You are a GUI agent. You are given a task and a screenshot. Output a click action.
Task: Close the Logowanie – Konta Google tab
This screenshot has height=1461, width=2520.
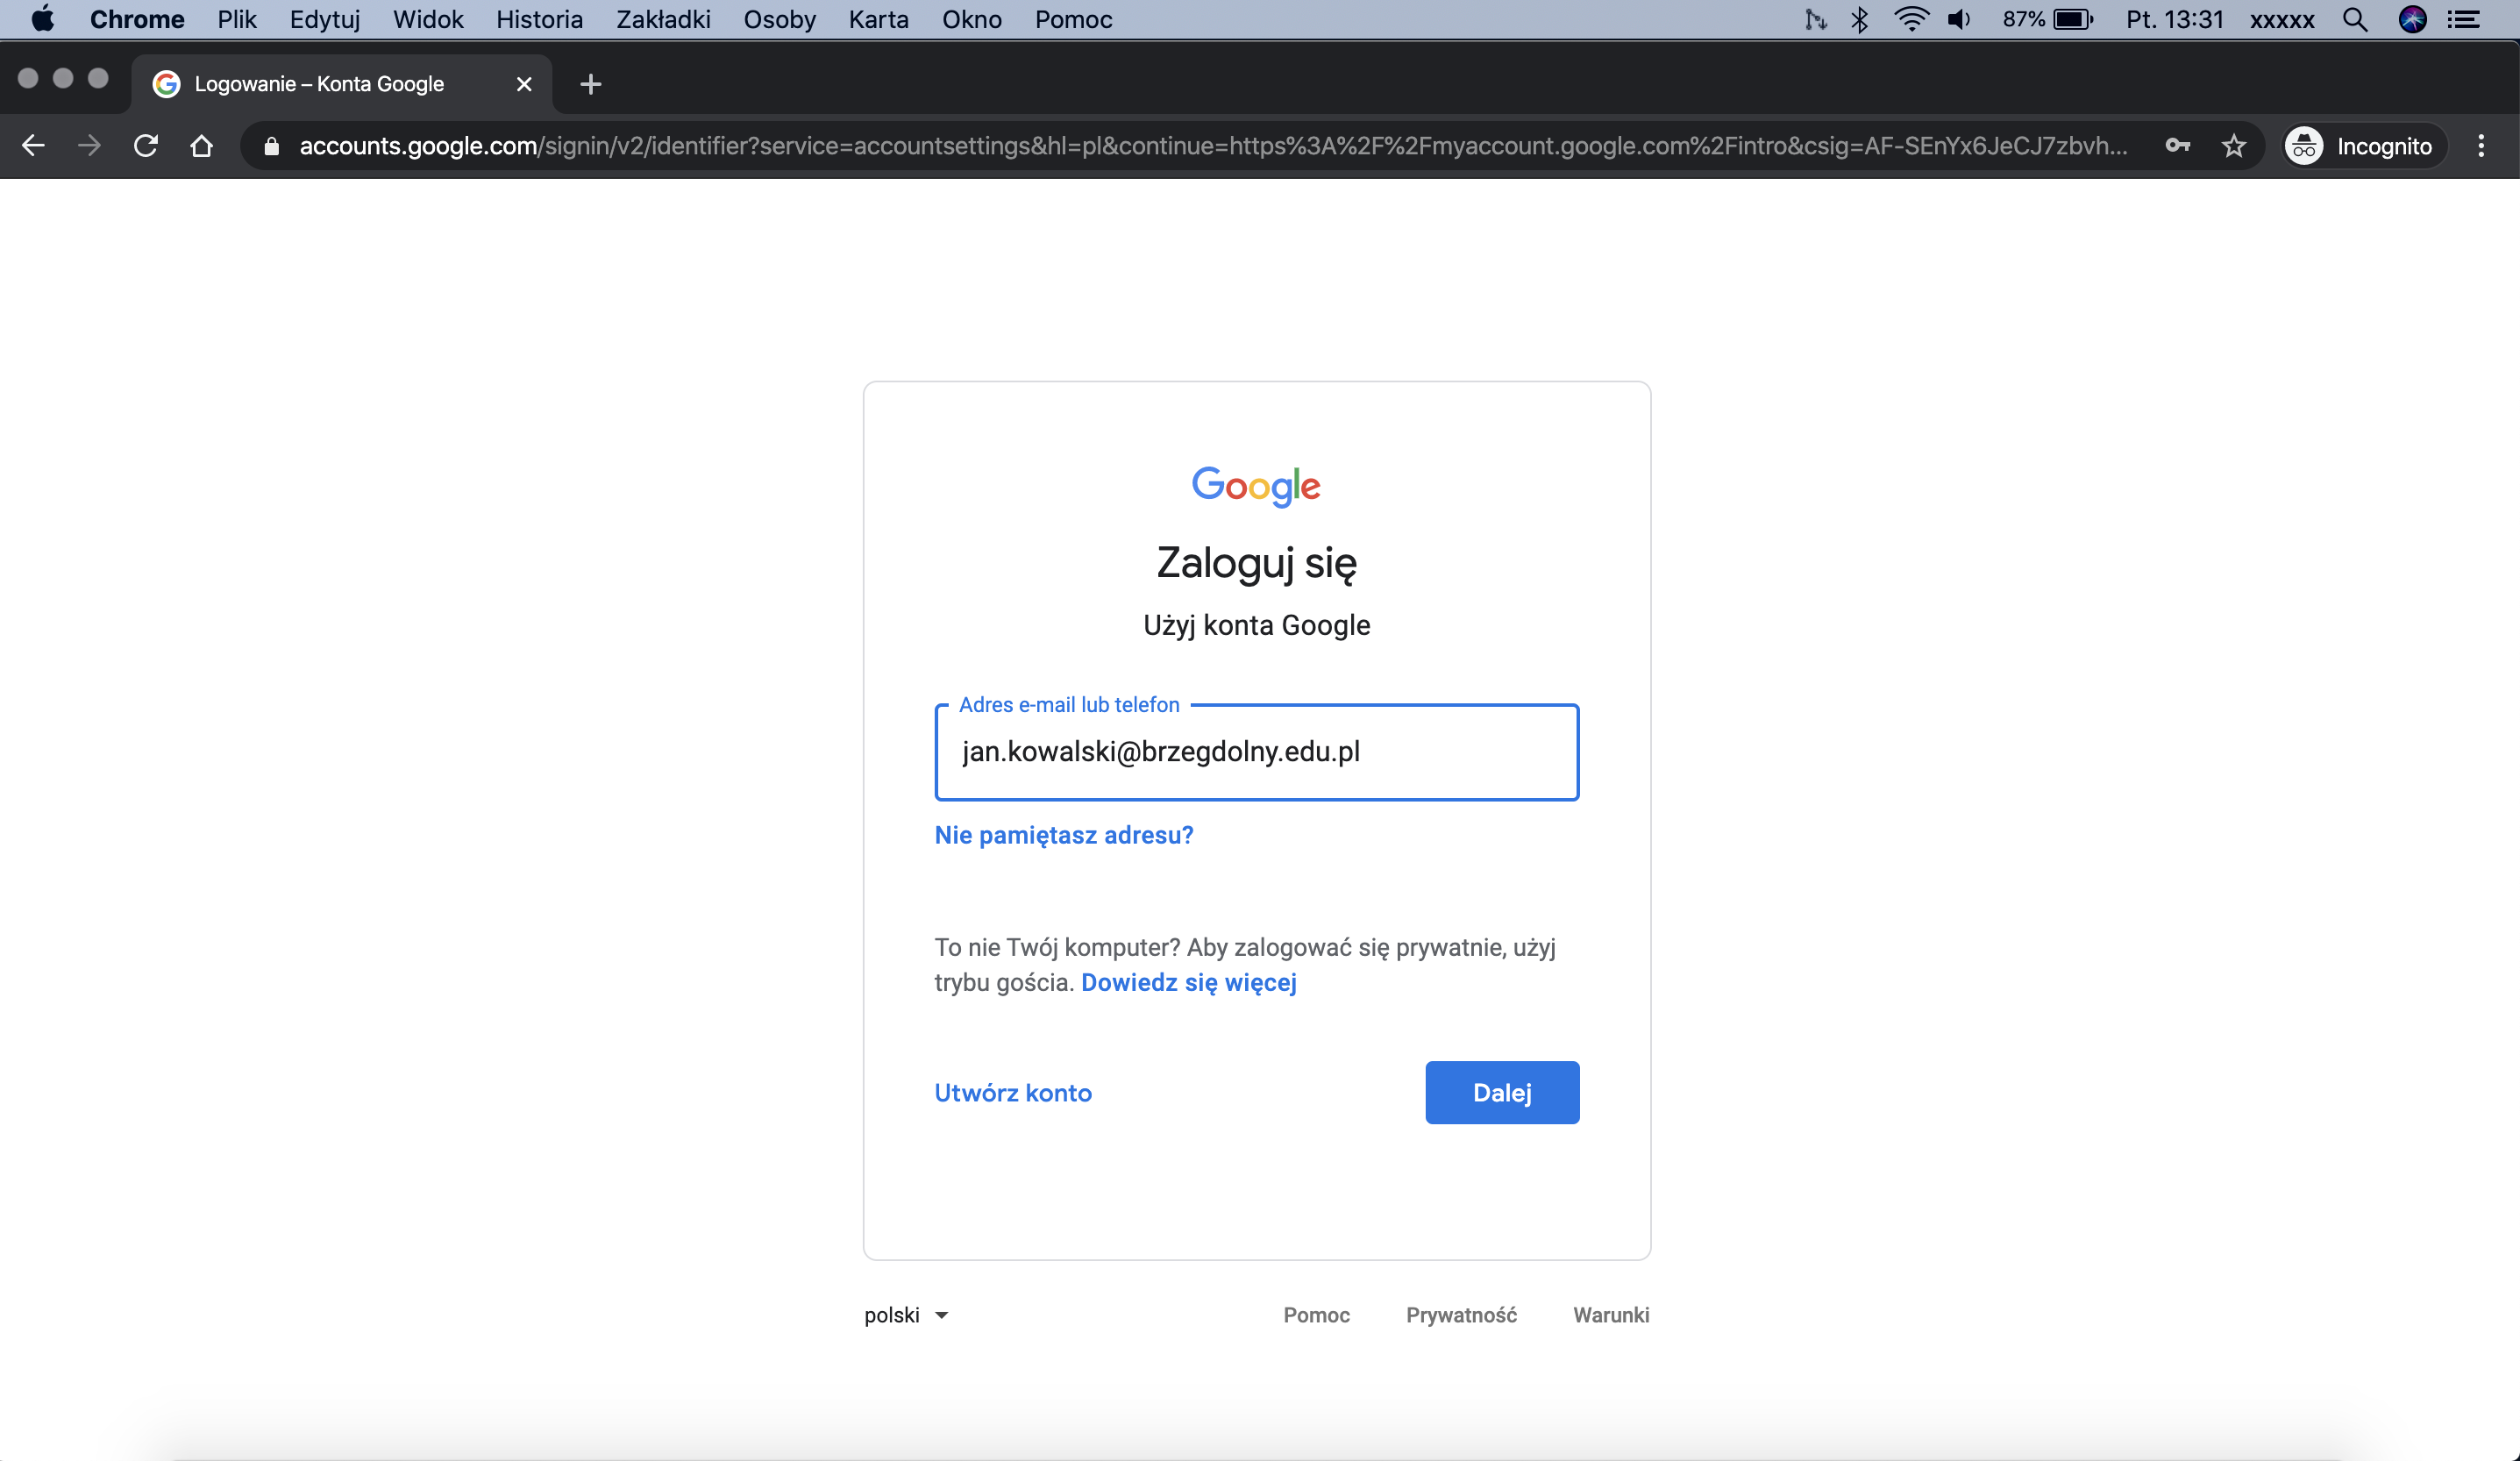tap(524, 84)
